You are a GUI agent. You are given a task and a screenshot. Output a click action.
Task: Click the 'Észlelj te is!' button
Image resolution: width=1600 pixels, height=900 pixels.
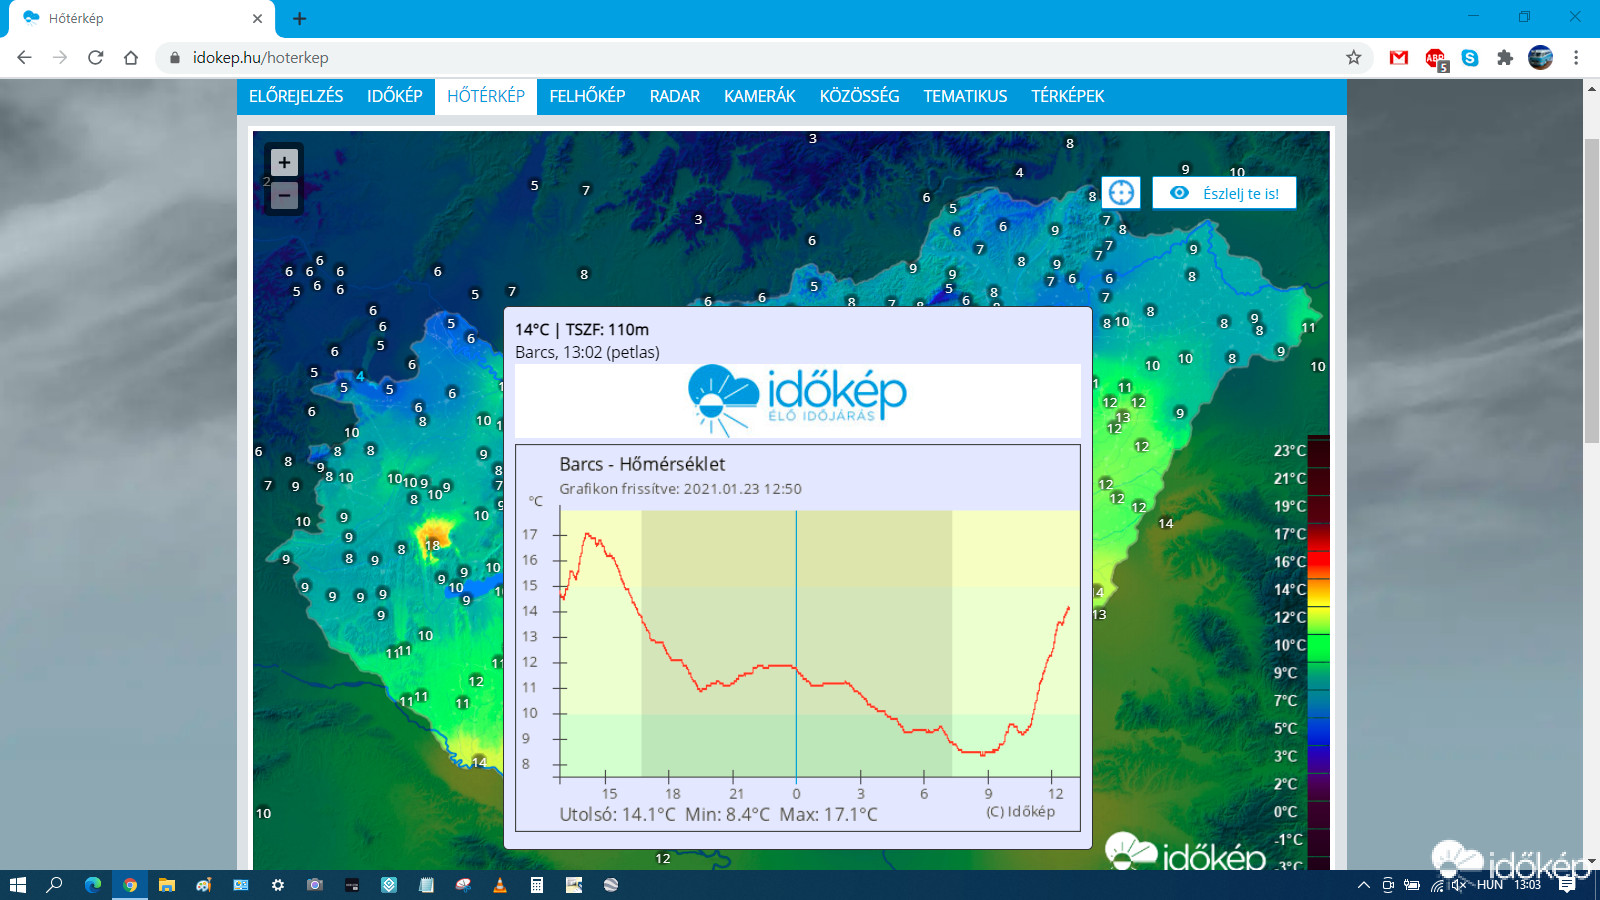(1224, 193)
